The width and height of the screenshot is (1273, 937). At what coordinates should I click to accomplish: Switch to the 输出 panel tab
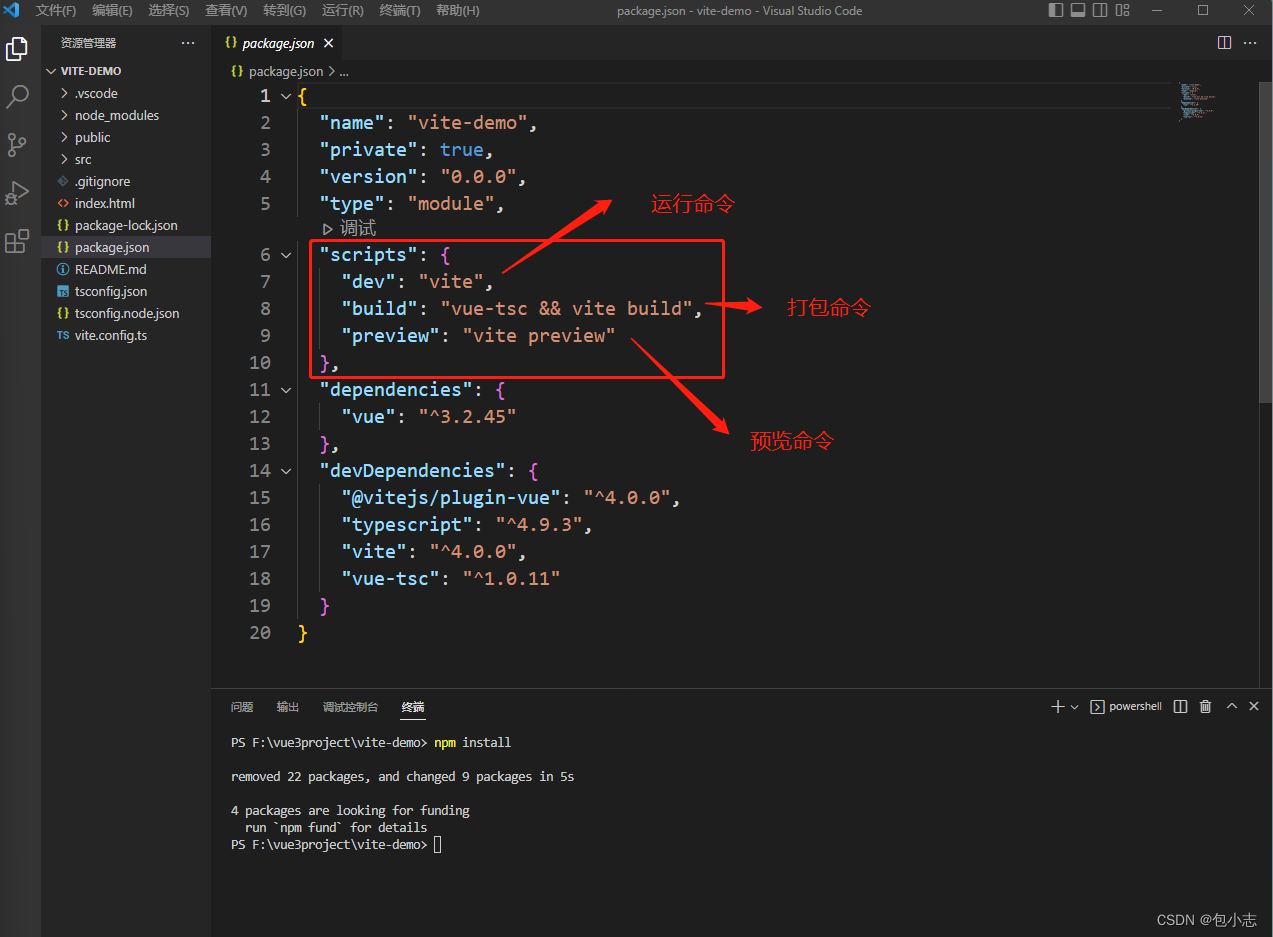pos(288,707)
